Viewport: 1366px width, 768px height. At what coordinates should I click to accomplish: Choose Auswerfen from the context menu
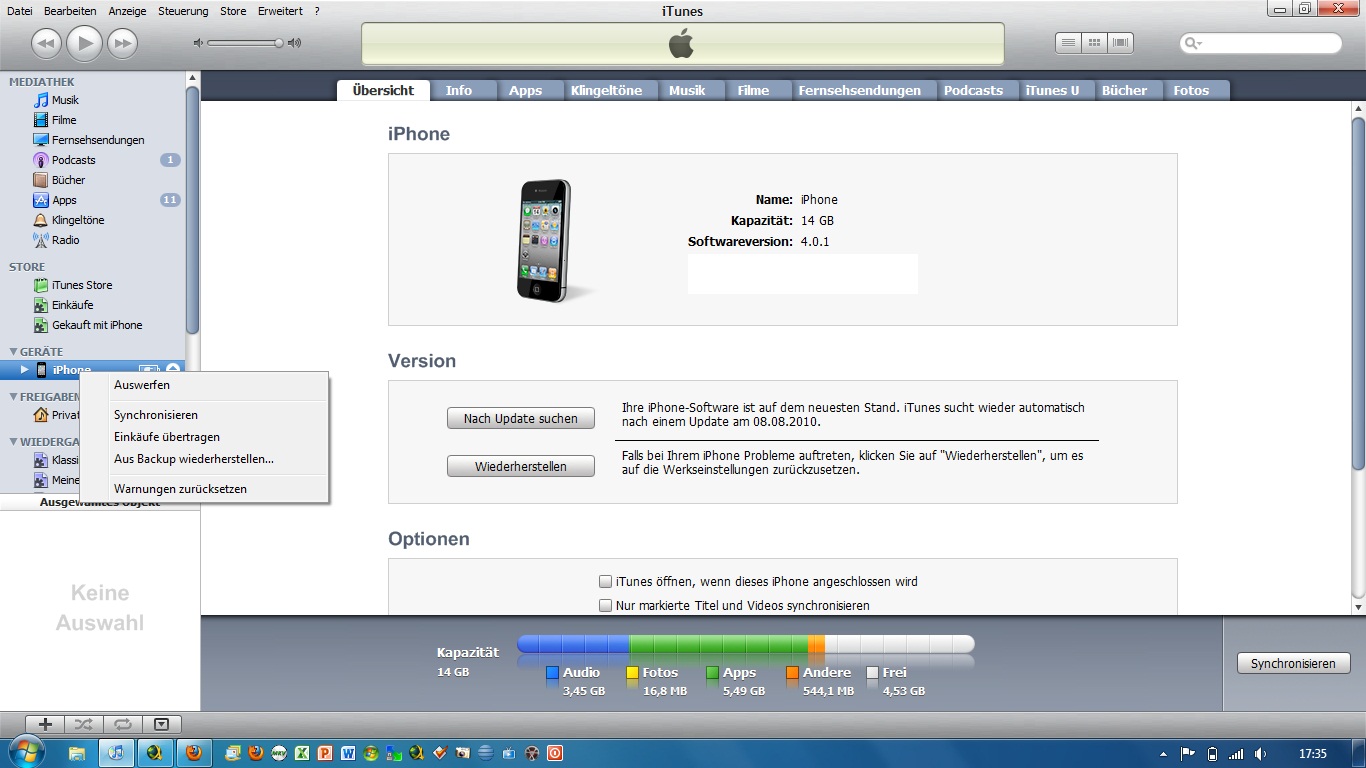point(142,385)
